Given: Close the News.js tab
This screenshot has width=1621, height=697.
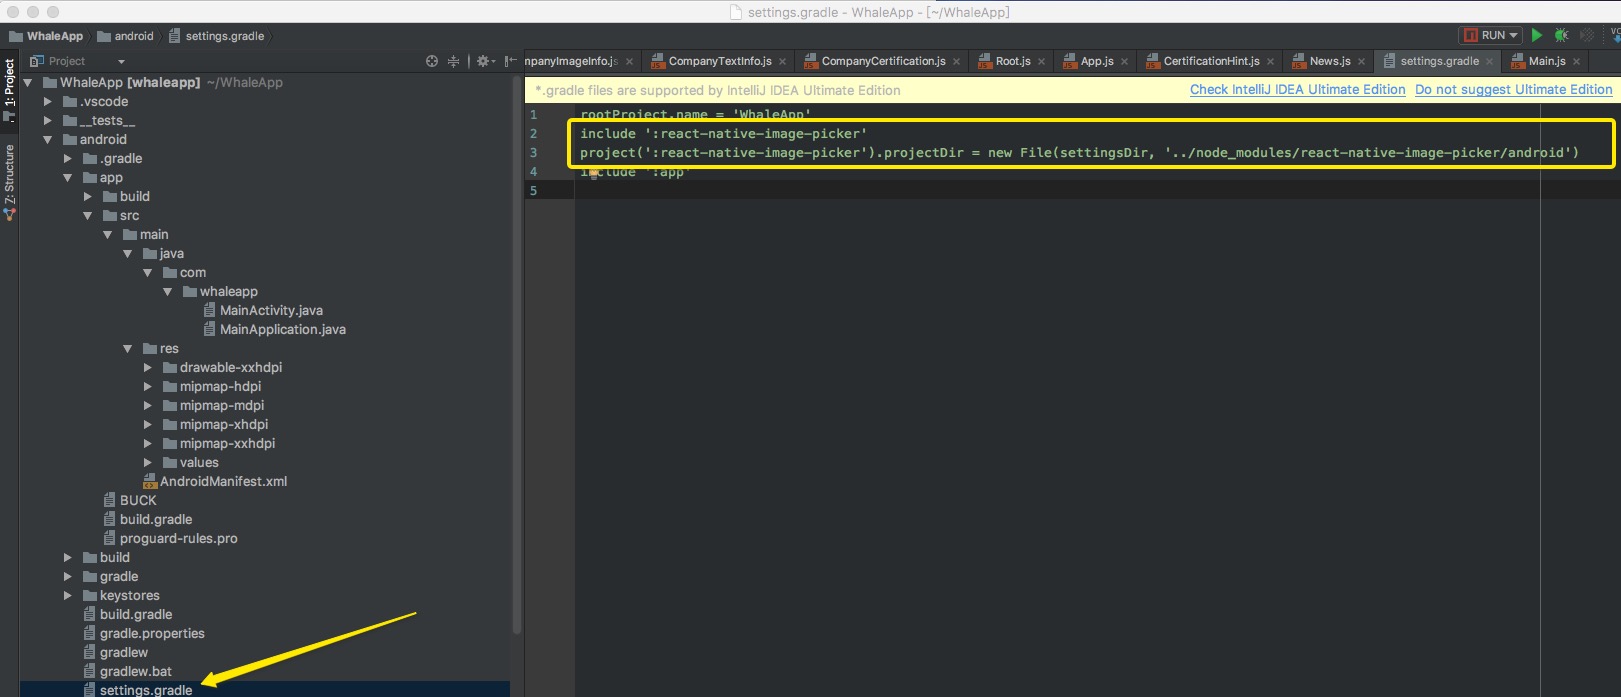Looking at the screenshot, I should click(x=1361, y=62).
